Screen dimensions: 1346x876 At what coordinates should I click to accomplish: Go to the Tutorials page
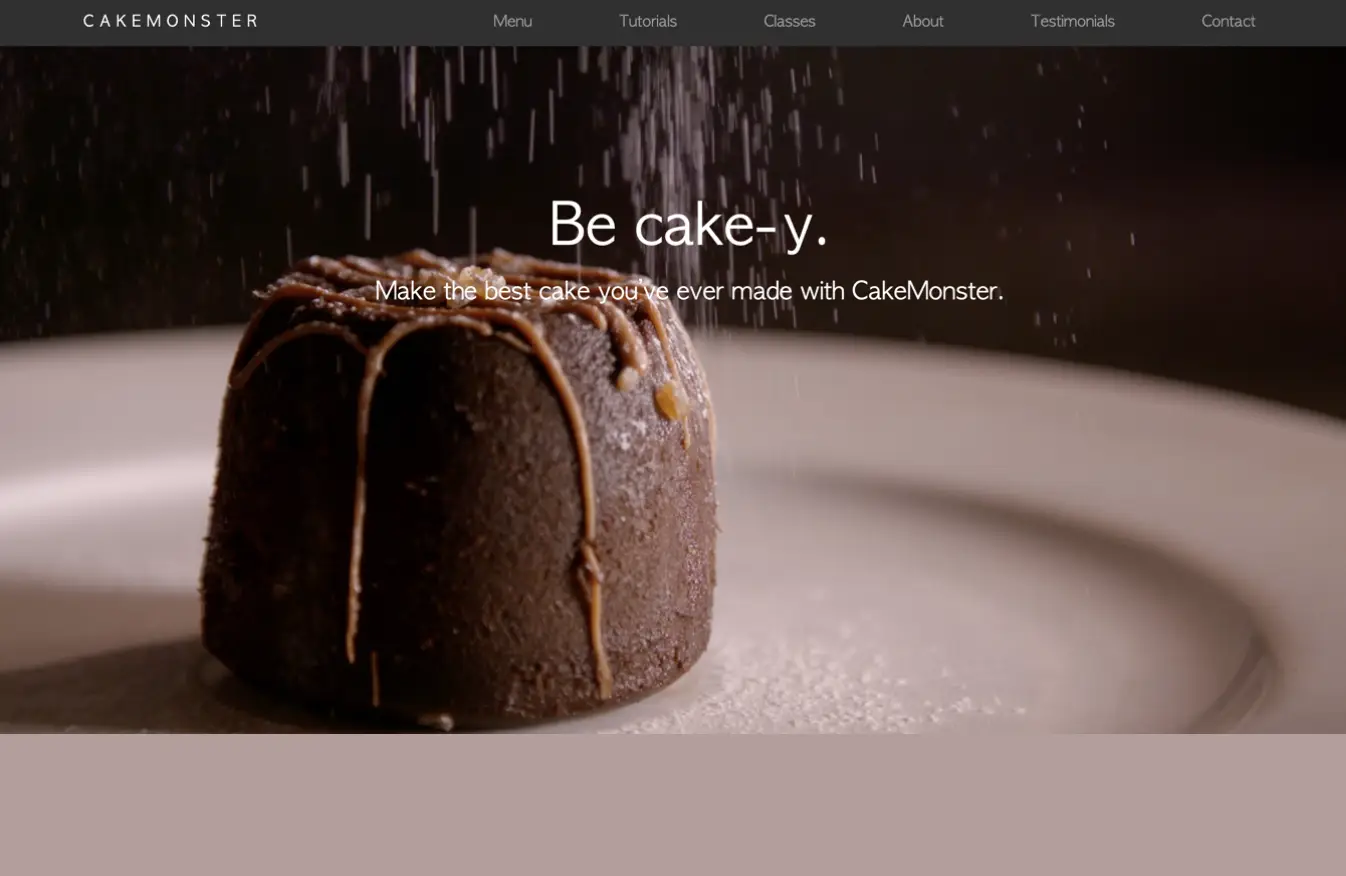coord(647,21)
